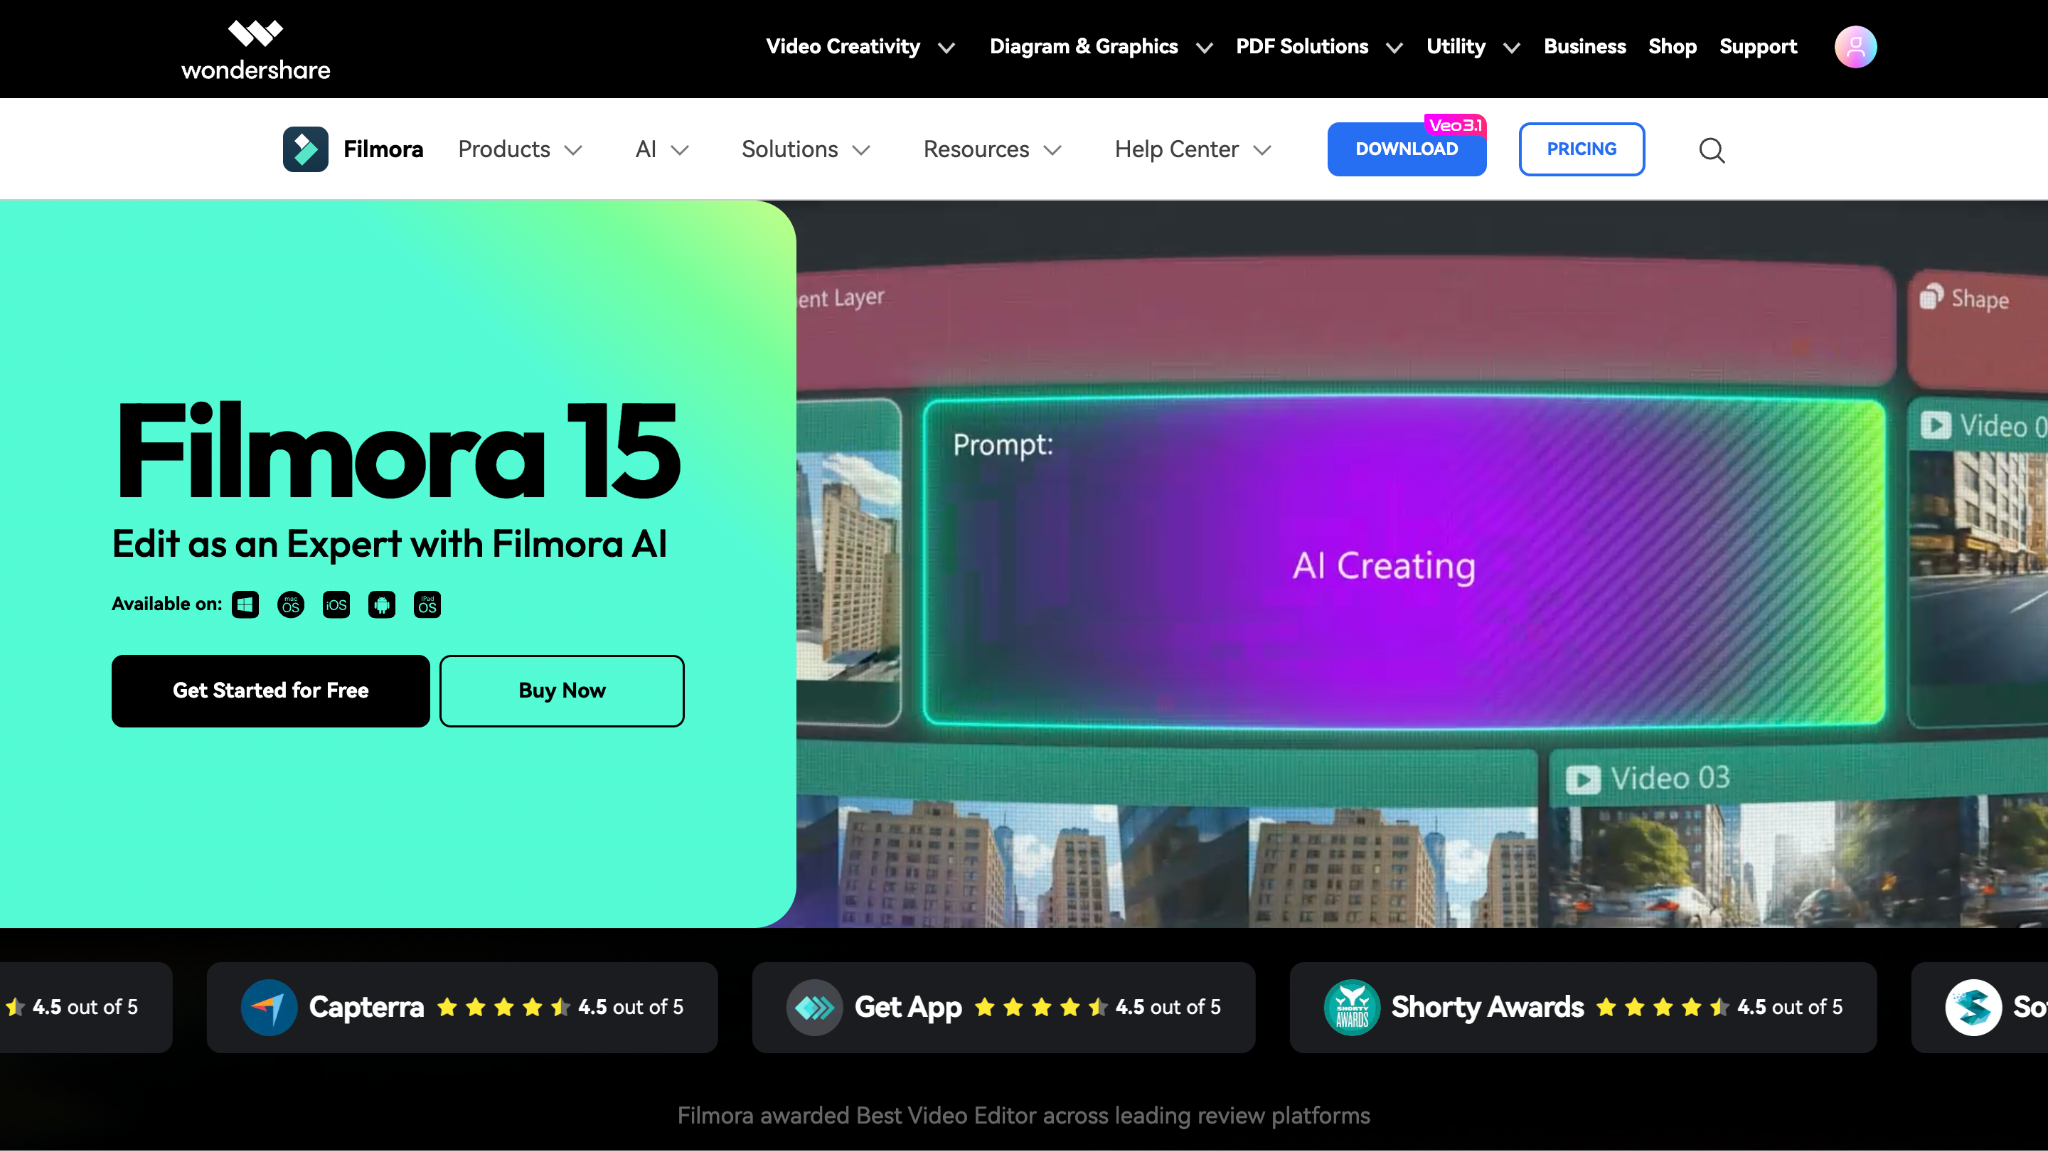This screenshot has width=2048, height=1151.
Task: Open the Capterra rating card
Action: 462,1007
